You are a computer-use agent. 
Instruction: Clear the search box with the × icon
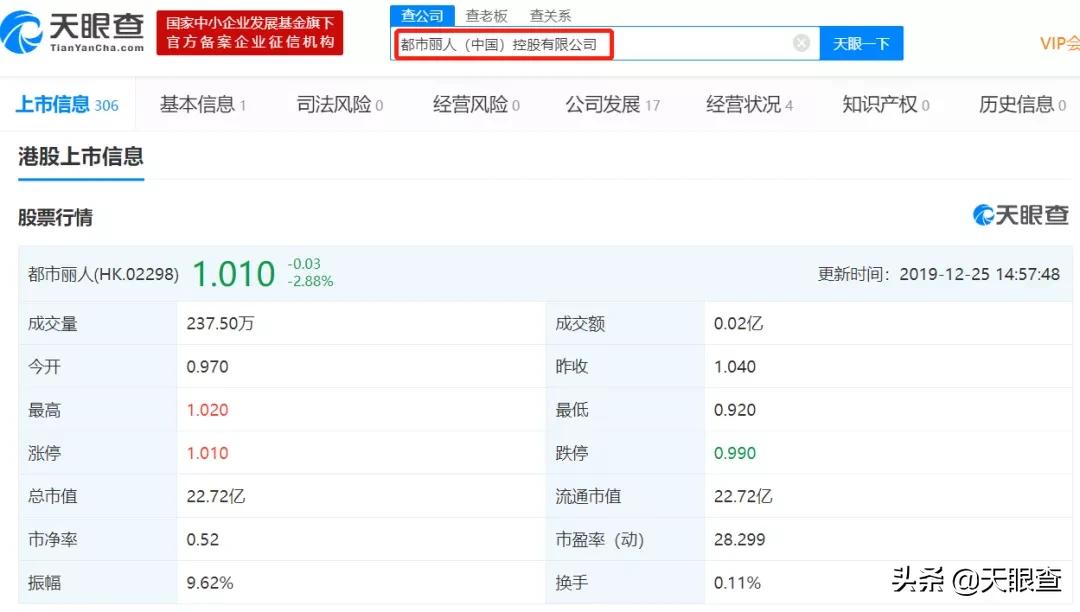(x=800, y=42)
